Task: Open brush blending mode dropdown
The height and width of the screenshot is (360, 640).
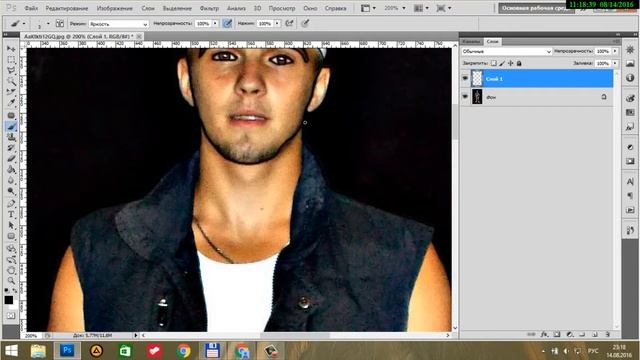Action: [x=118, y=24]
